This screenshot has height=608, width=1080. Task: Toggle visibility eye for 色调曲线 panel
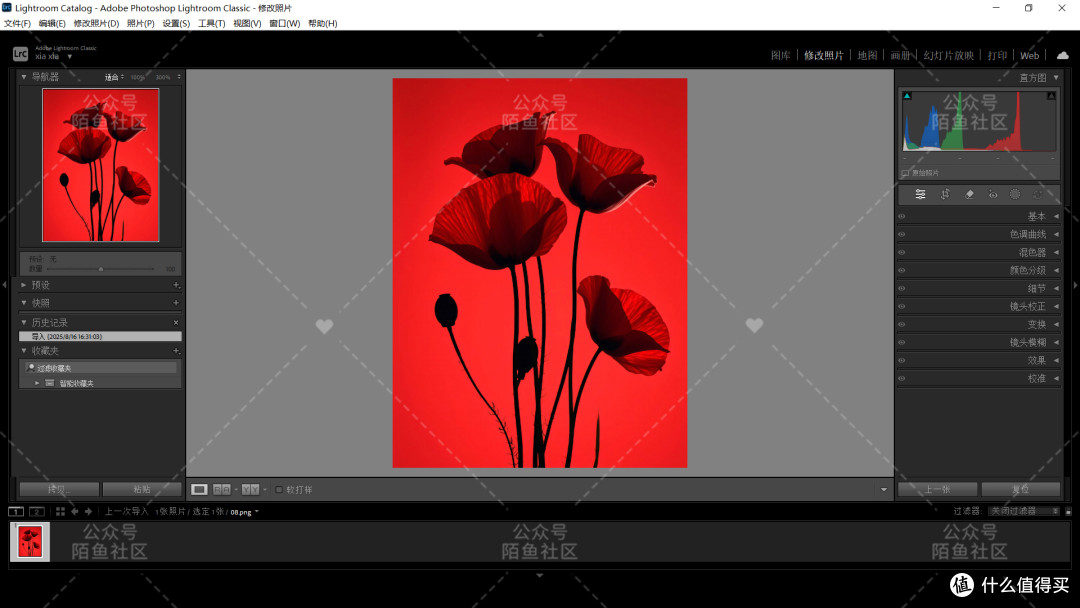tap(902, 234)
